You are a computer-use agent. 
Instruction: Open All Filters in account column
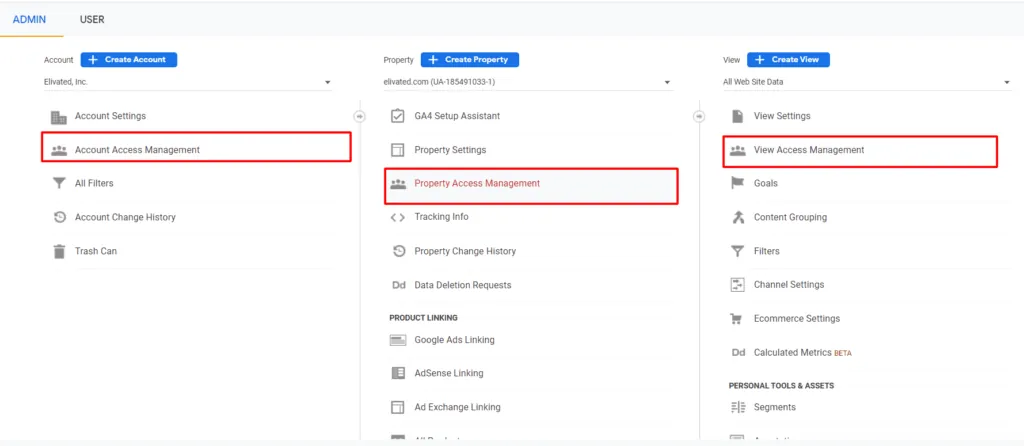coord(94,183)
